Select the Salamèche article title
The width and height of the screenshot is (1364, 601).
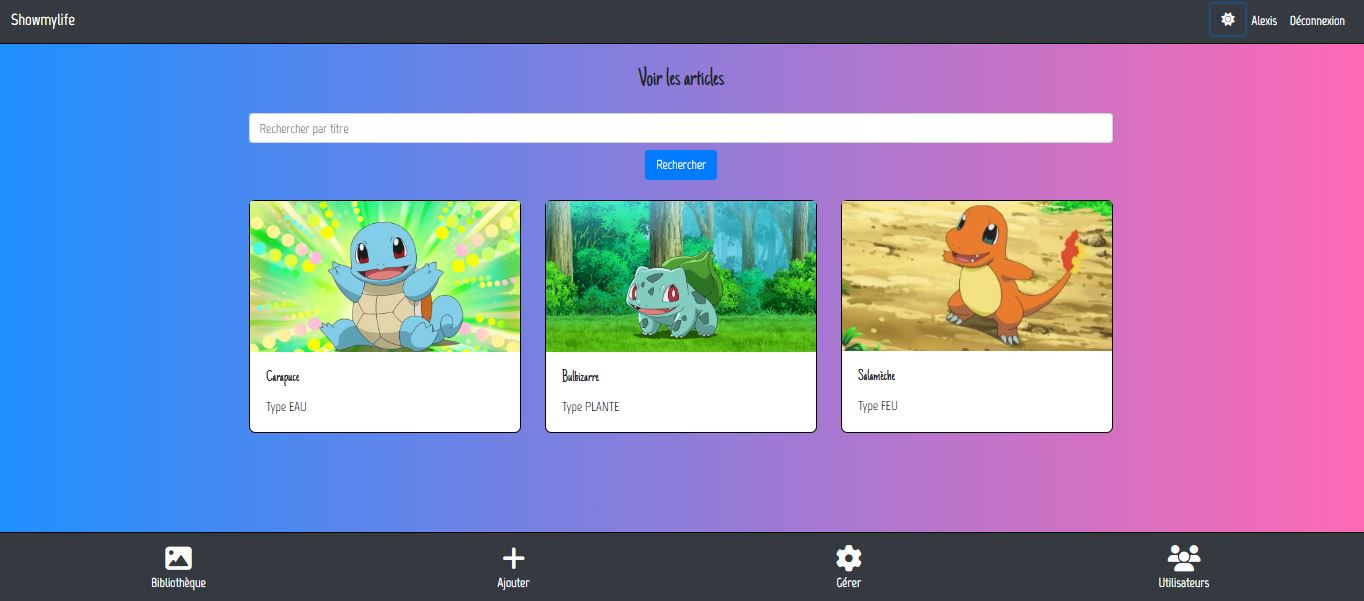click(876, 376)
